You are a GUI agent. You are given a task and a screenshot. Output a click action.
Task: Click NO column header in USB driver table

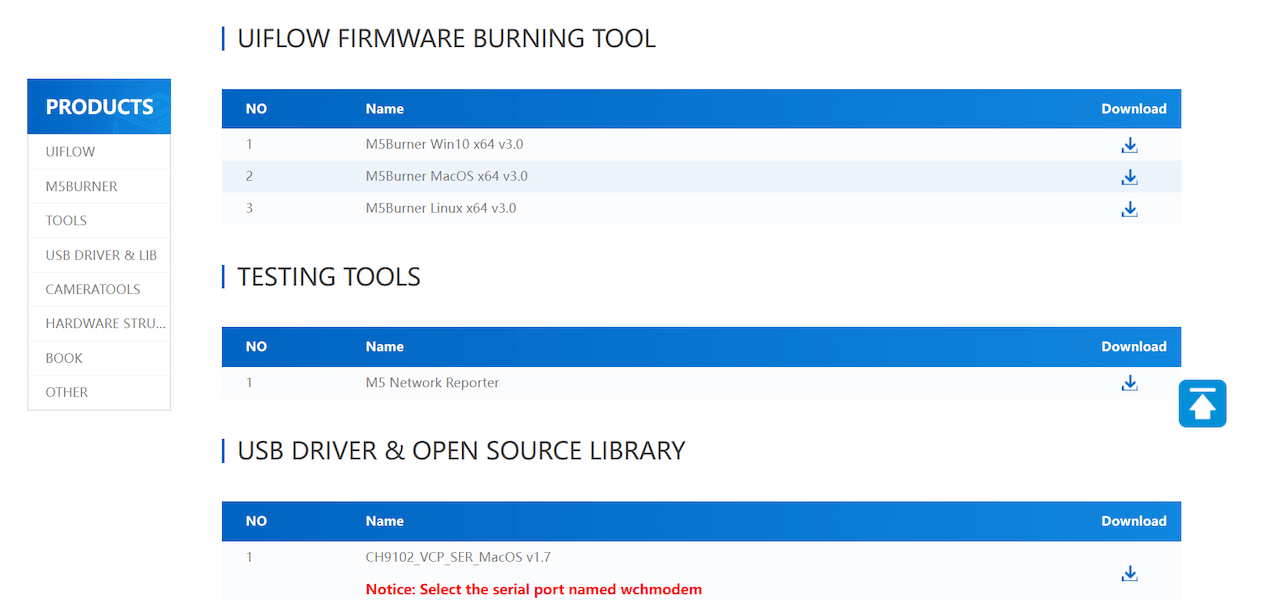[x=256, y=520]
